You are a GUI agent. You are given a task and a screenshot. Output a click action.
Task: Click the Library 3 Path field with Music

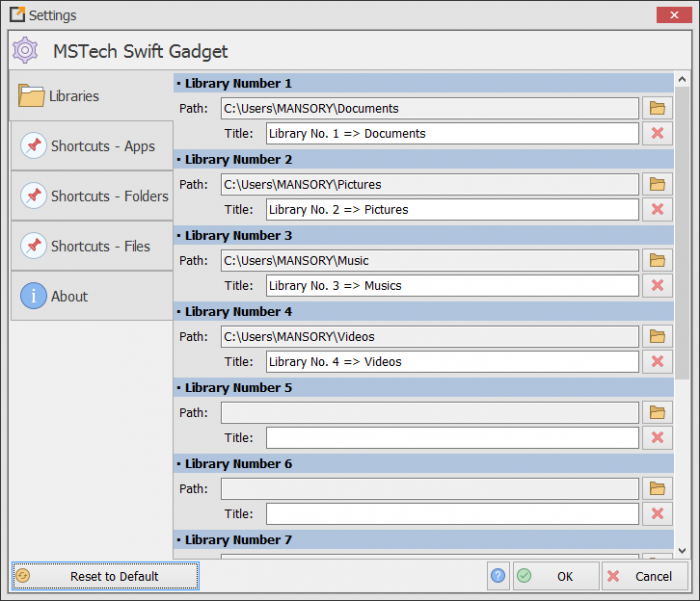tap(429, 260)
